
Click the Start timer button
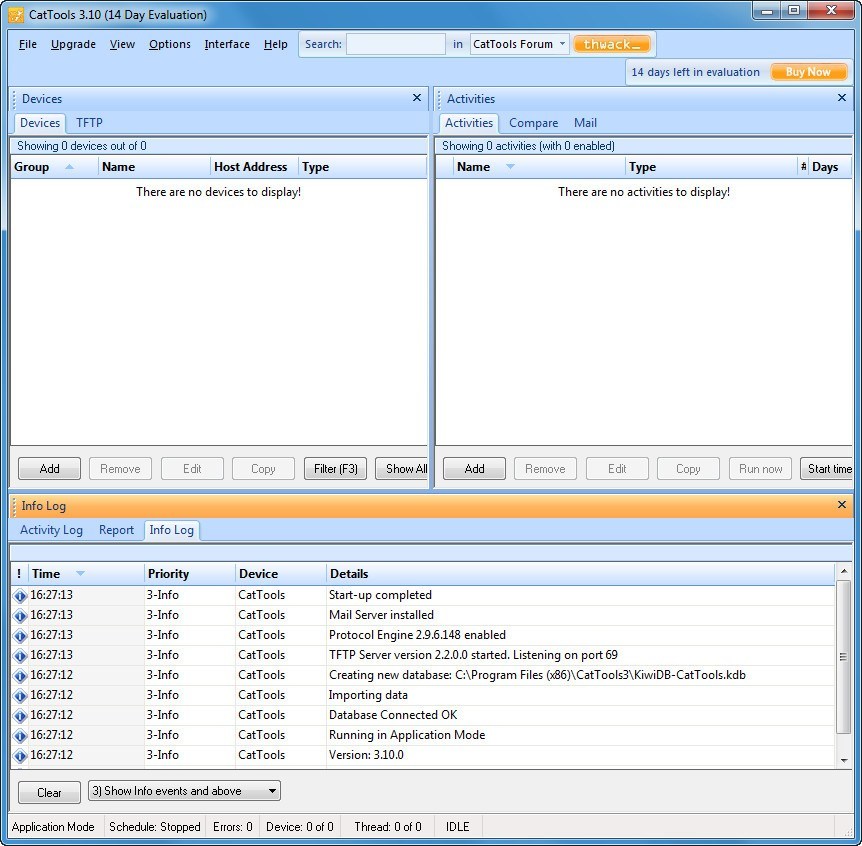(826, 469)
